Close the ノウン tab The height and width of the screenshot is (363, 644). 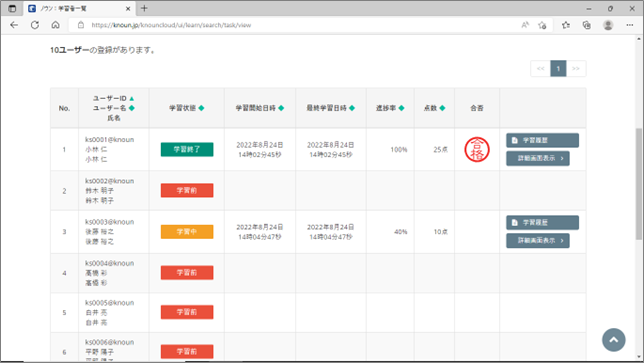tap(128, 8)
